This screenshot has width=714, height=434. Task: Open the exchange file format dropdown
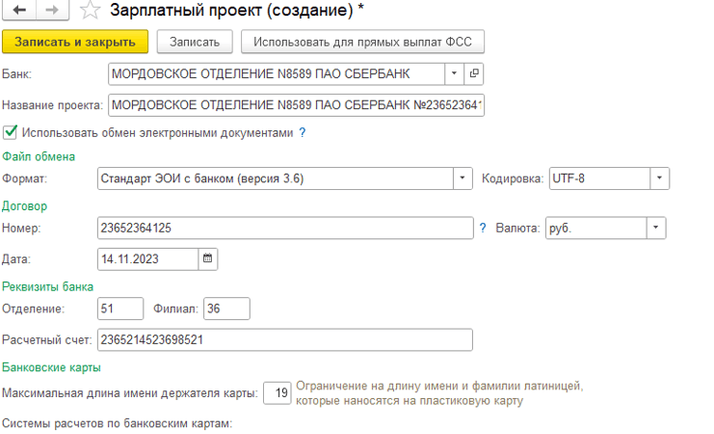tap(463, 179)
